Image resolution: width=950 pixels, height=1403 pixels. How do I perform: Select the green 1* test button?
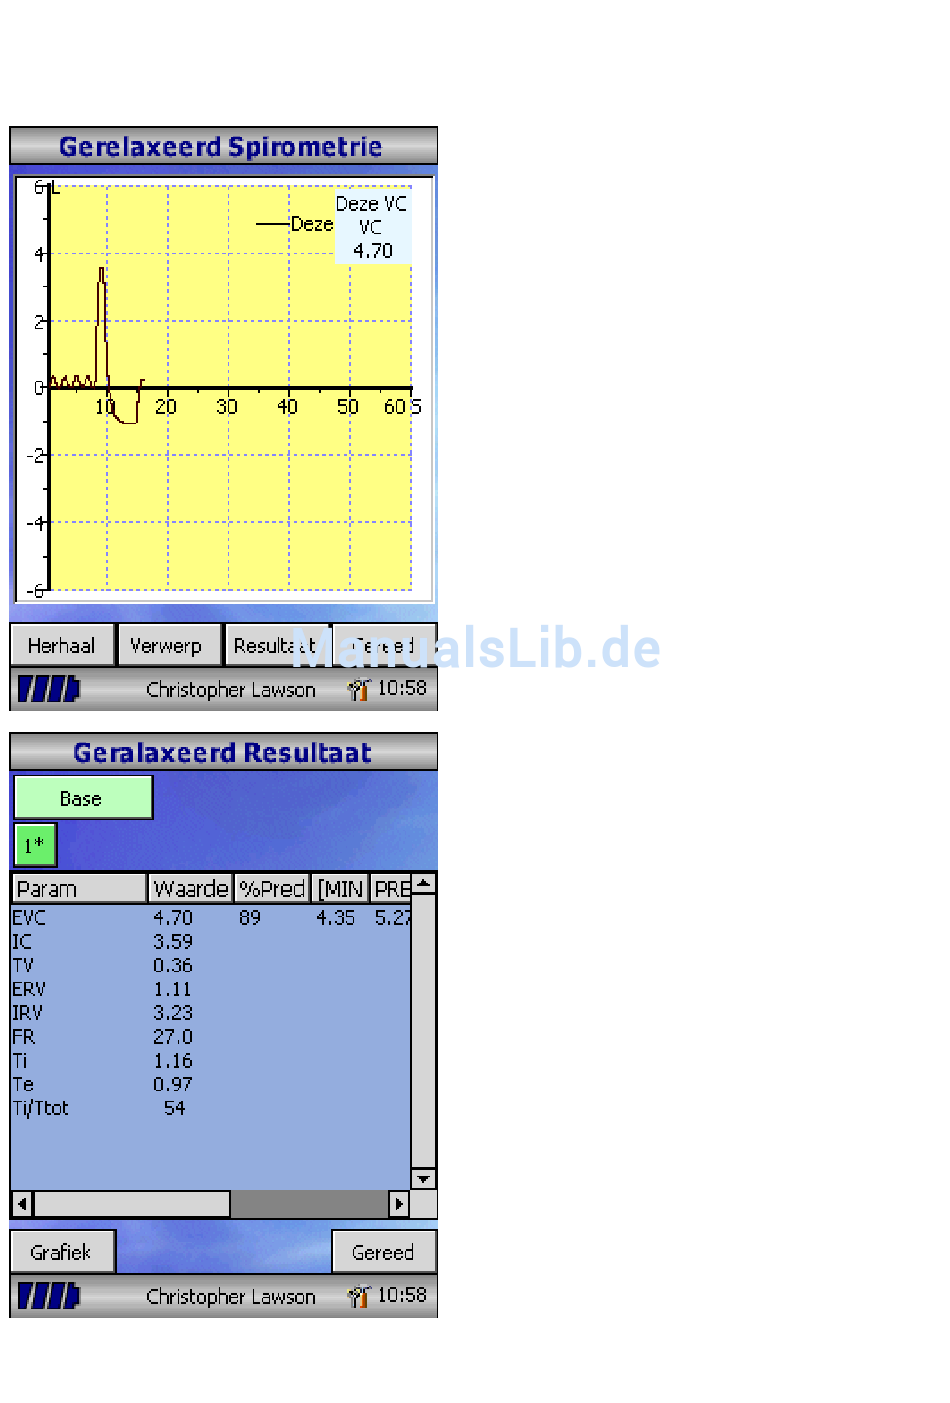coord(35,845)
